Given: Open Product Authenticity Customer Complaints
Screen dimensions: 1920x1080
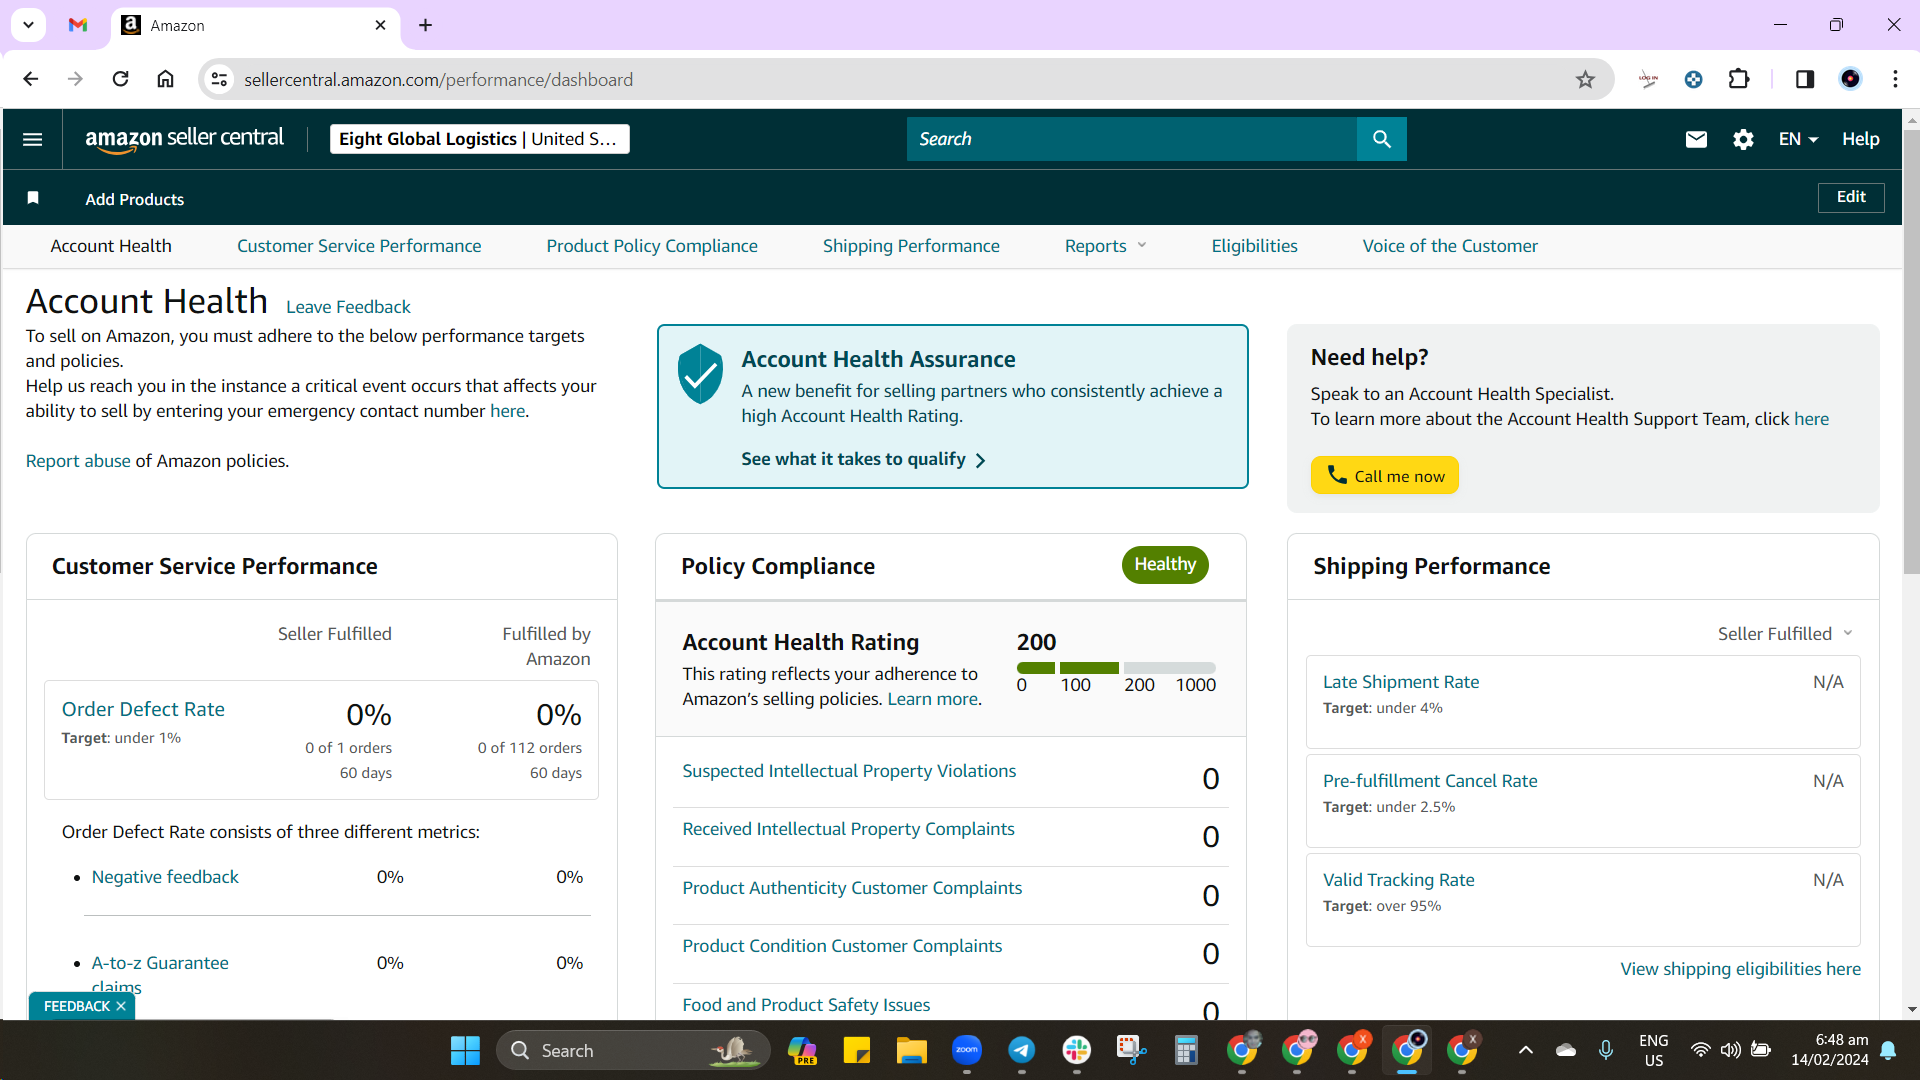Looking at the screenshot, I should click(852, 888).
